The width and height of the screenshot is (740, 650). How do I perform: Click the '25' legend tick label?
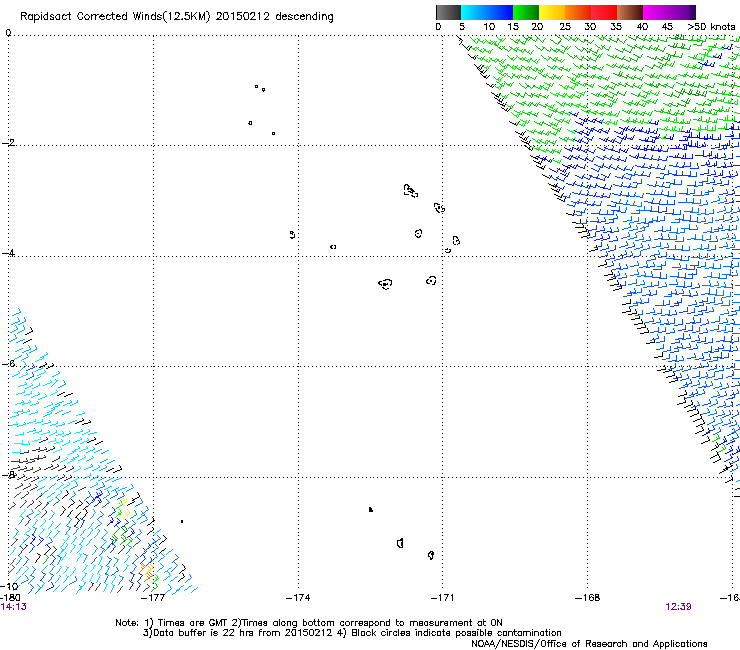(565, 27)
